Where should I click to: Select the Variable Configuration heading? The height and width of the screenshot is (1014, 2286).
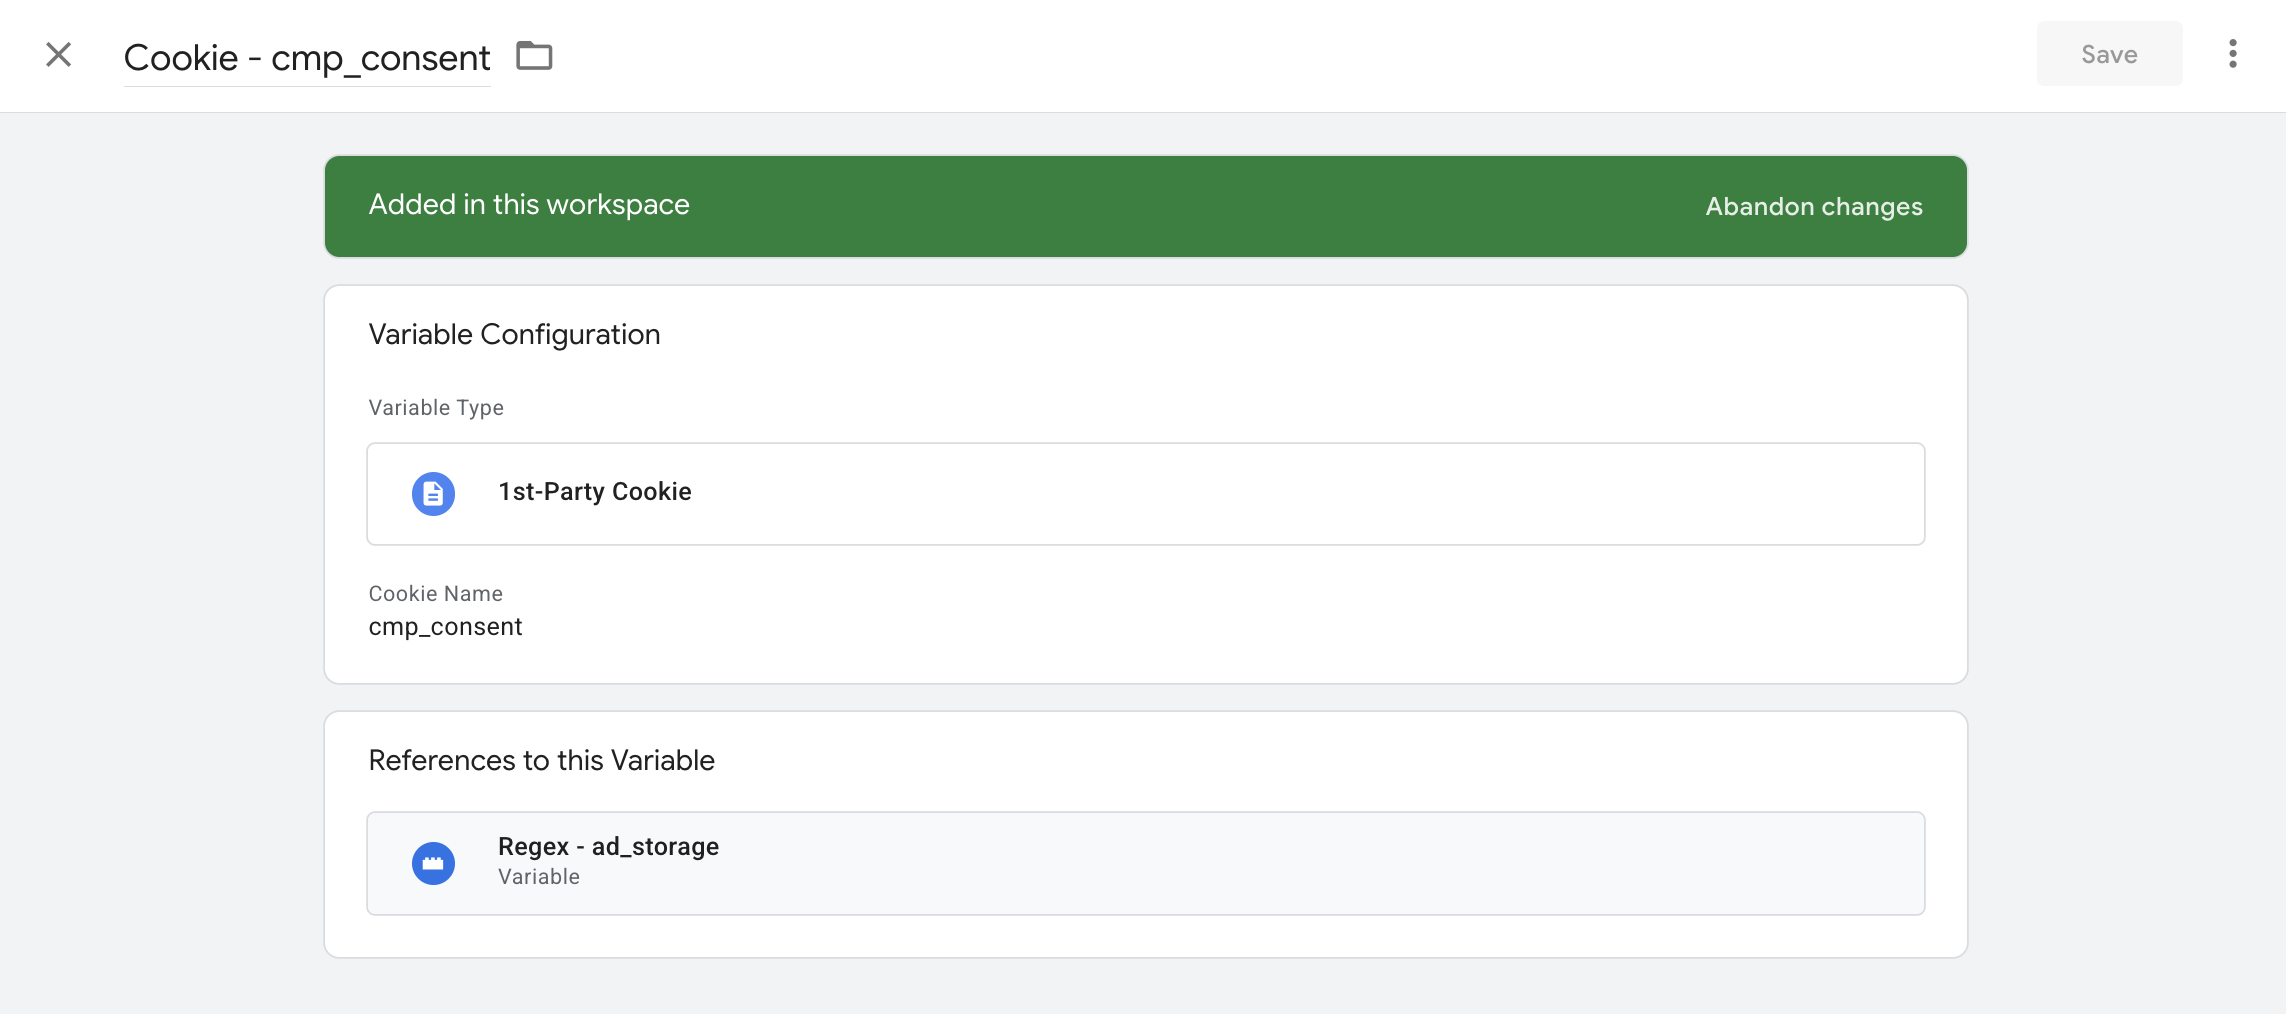coord(514,334)
